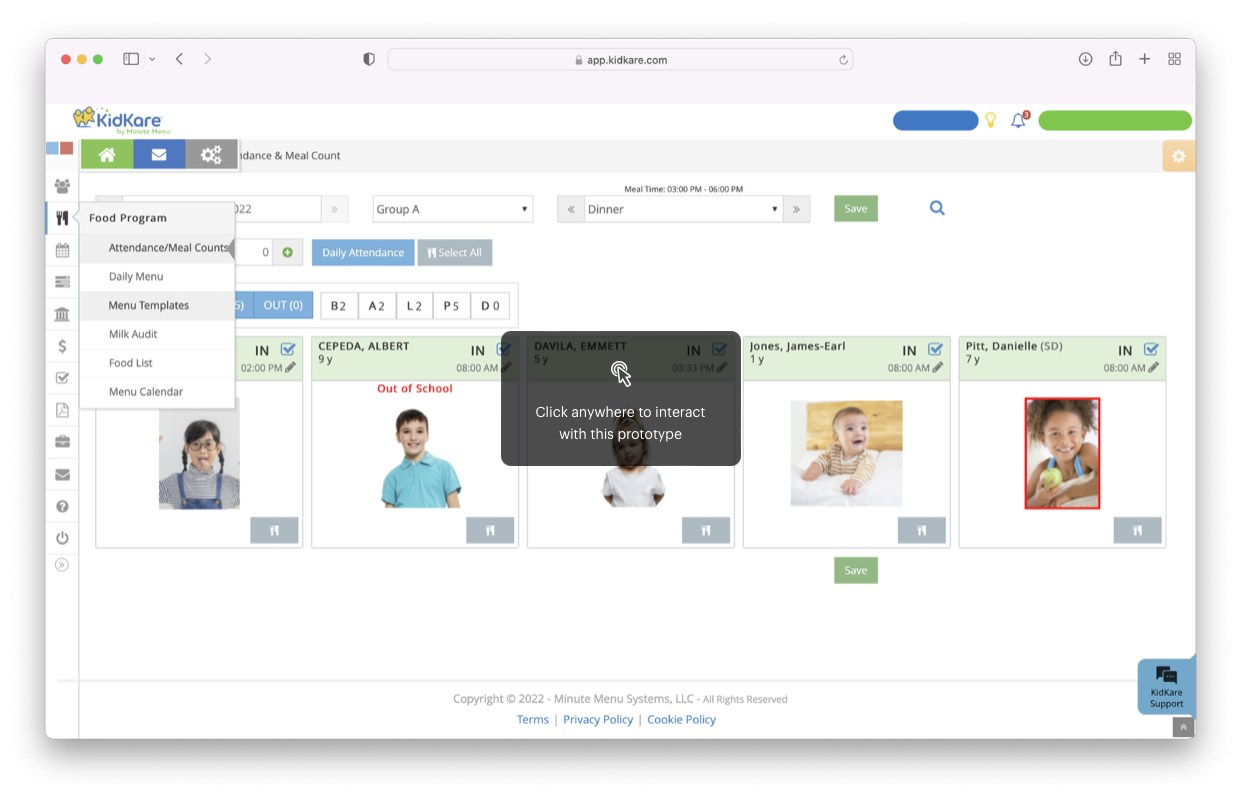
Task: Switch to the OUT (0) tab
Action: 283,305
